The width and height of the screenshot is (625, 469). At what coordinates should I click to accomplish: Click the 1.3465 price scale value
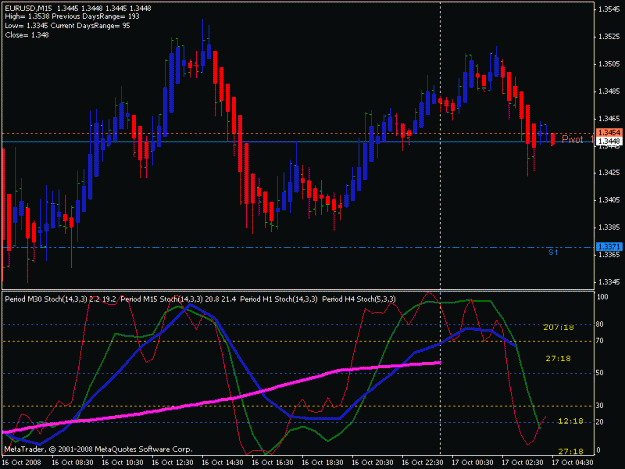click(x=609, y=118)
